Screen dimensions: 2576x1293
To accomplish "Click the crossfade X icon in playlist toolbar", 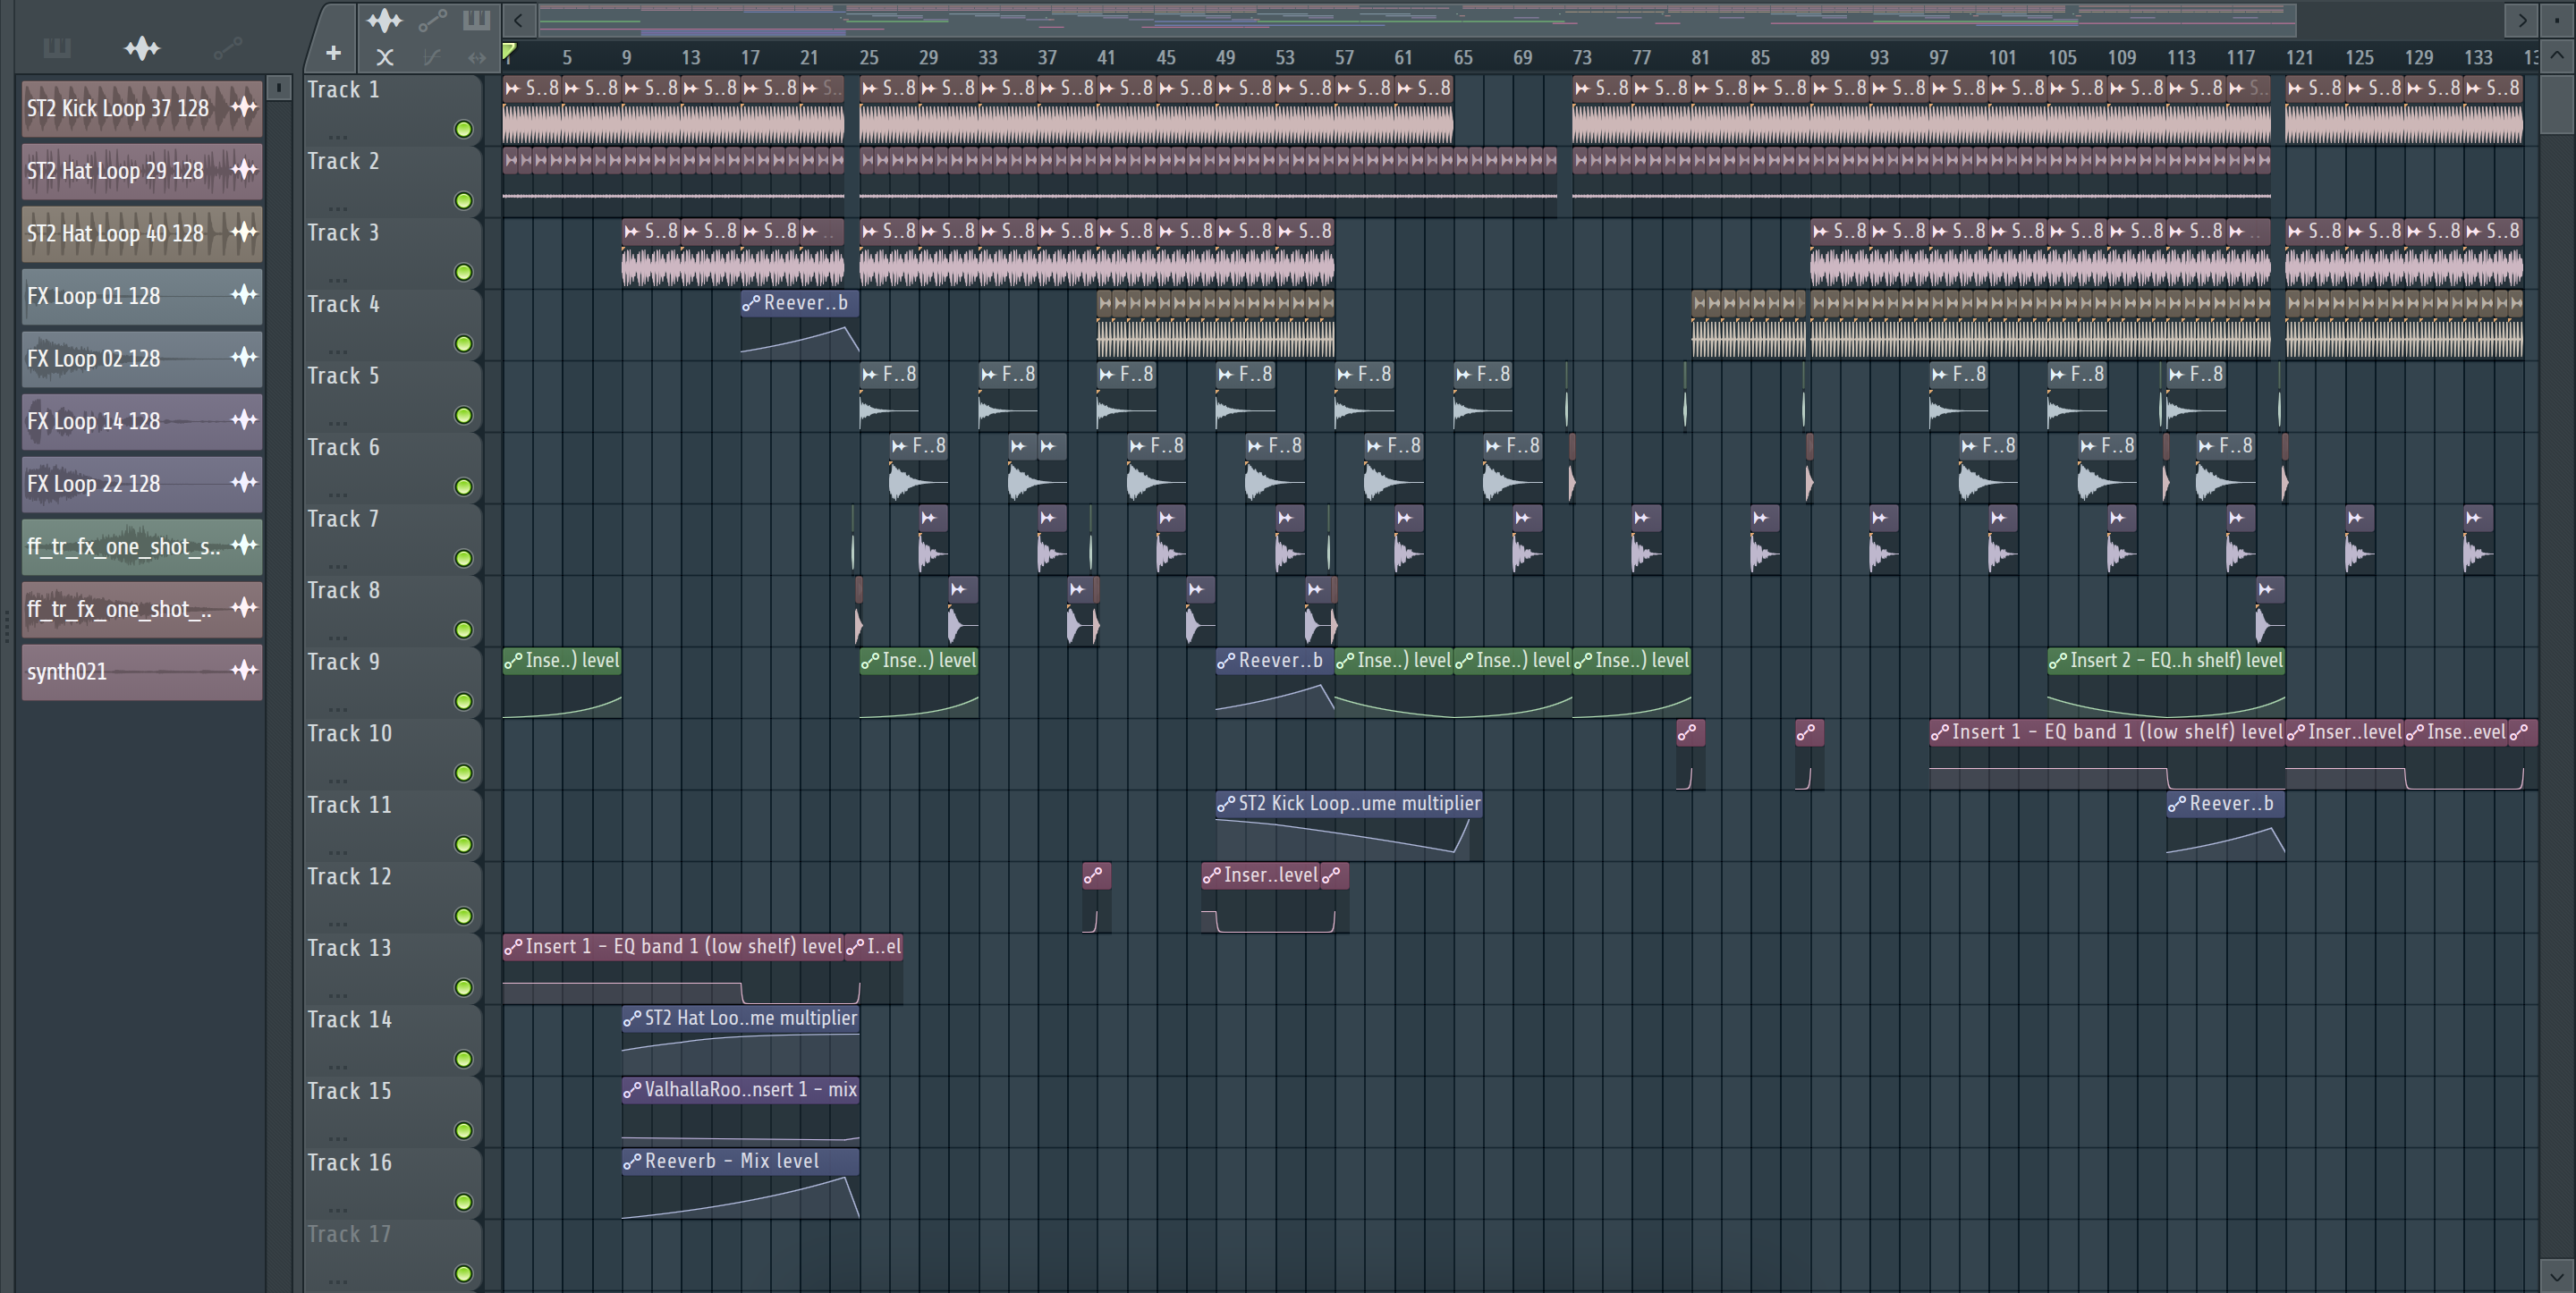I will [x=385, y=57].
